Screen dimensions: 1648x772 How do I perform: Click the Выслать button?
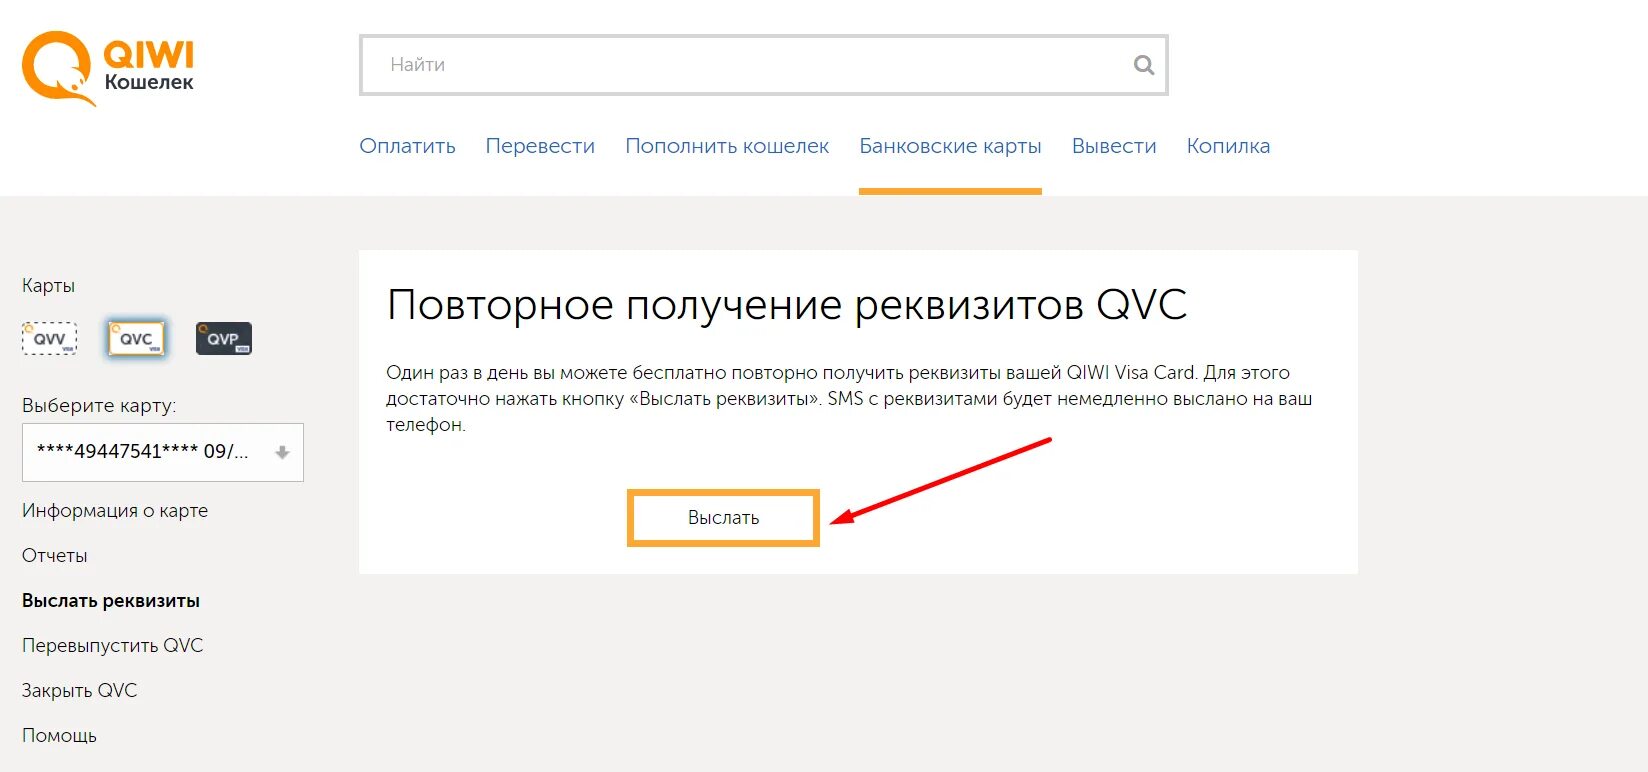[723, 518]
